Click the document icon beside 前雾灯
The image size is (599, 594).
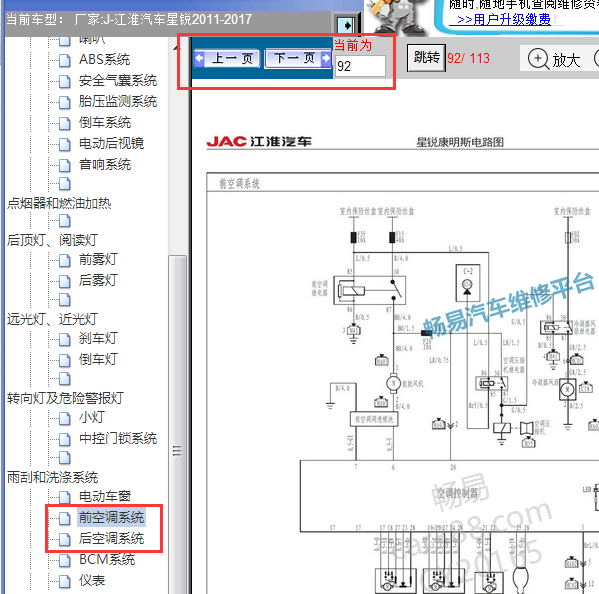click(x=65, y=260)
